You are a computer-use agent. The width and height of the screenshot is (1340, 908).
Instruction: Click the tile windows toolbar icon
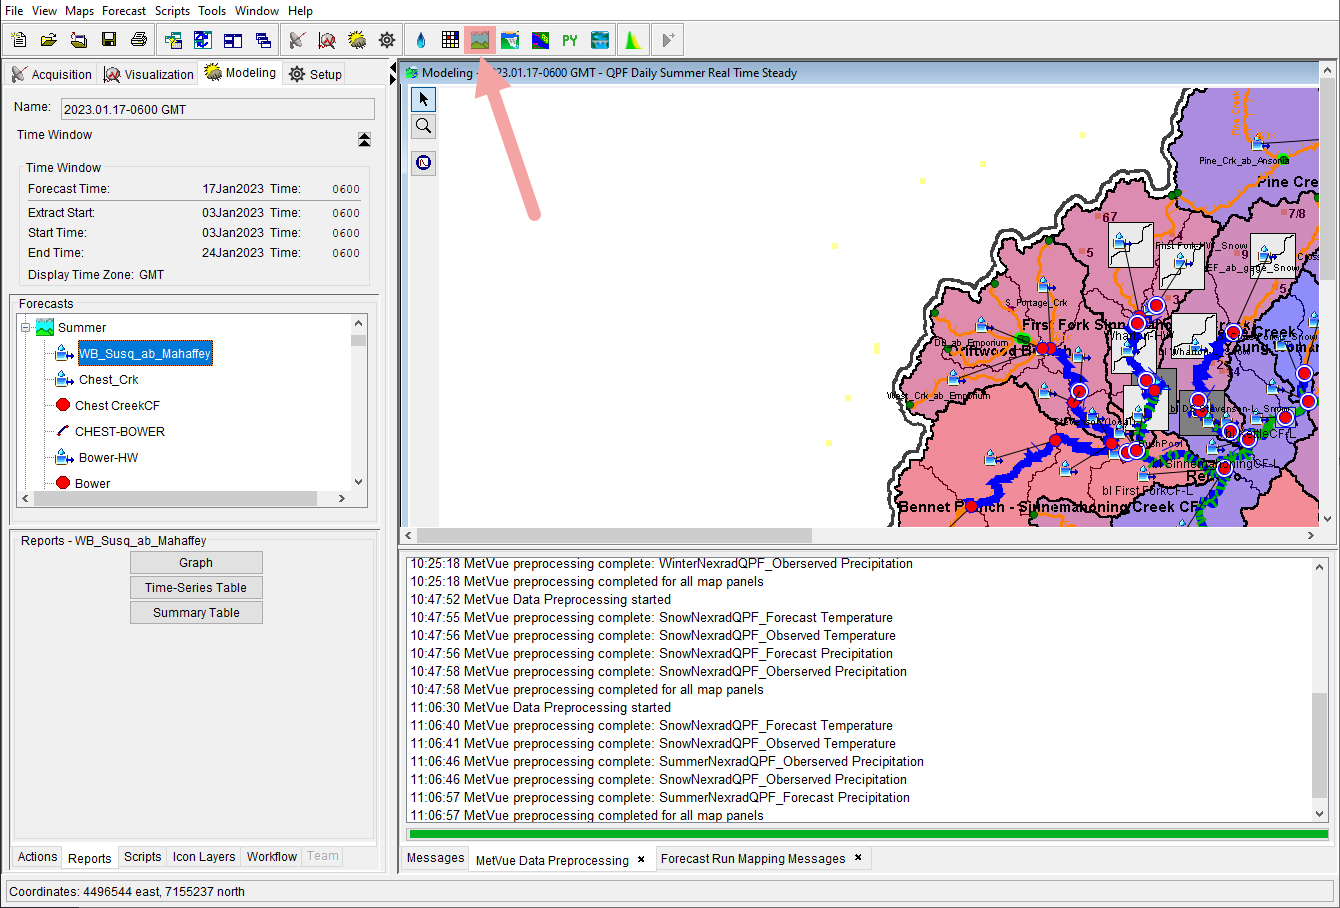pyautogui.click(x=233, y=40)
